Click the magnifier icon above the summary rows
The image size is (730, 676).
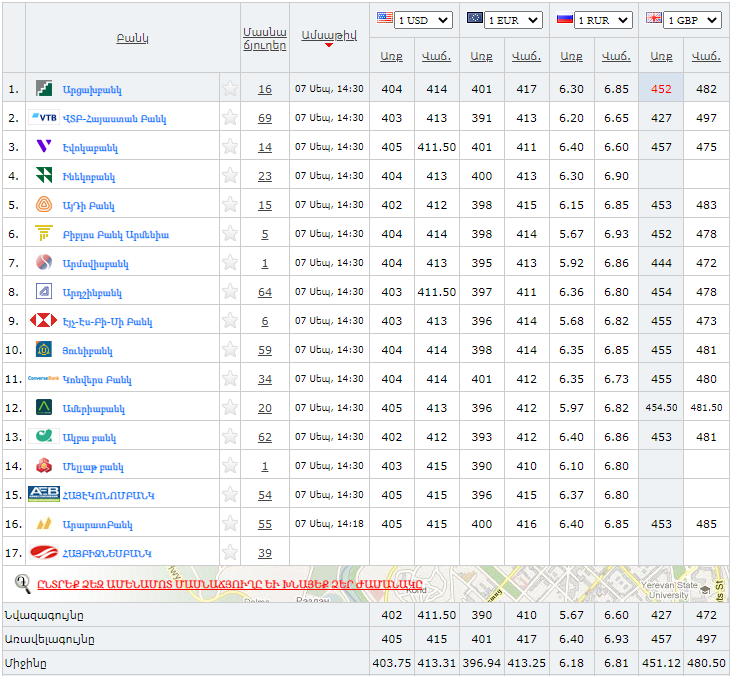(x=22, y=583)
